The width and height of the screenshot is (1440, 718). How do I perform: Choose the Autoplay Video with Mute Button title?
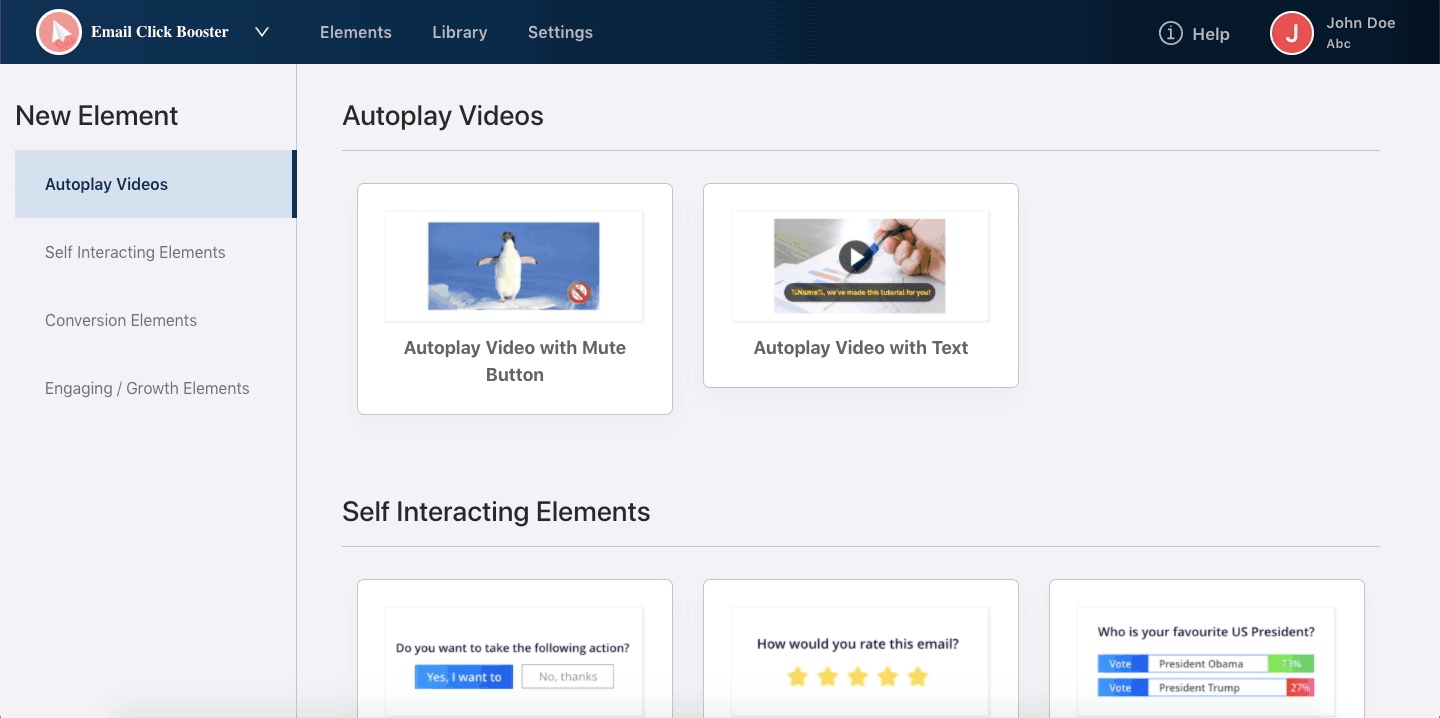[x=514, y=361]
